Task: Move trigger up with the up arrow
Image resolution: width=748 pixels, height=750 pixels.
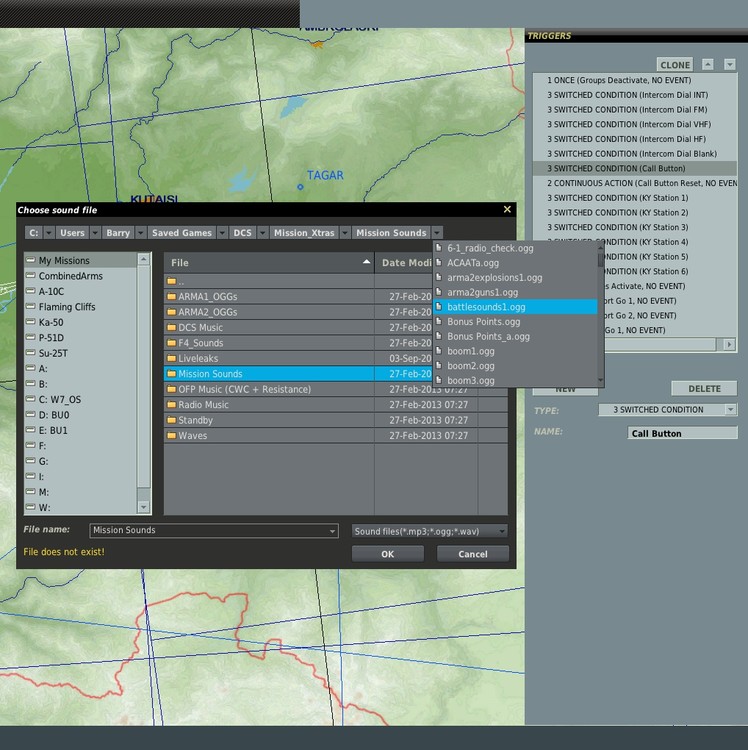Action: click(x=707, y=64)
